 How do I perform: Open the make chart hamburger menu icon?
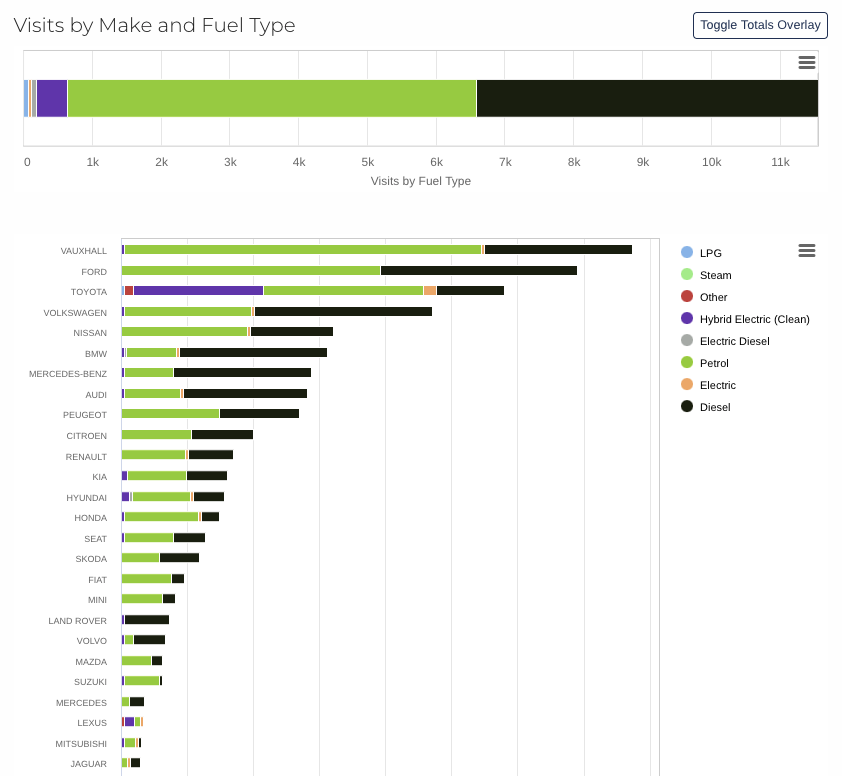pos(806,251)
